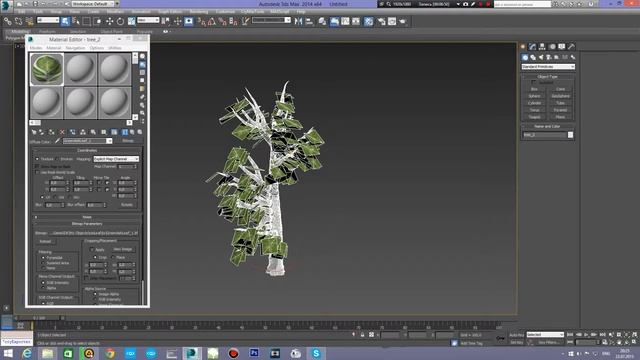640x360 pixels.
Task: Select Lights category icon in Create panel
Action: (x=541, y=58)
